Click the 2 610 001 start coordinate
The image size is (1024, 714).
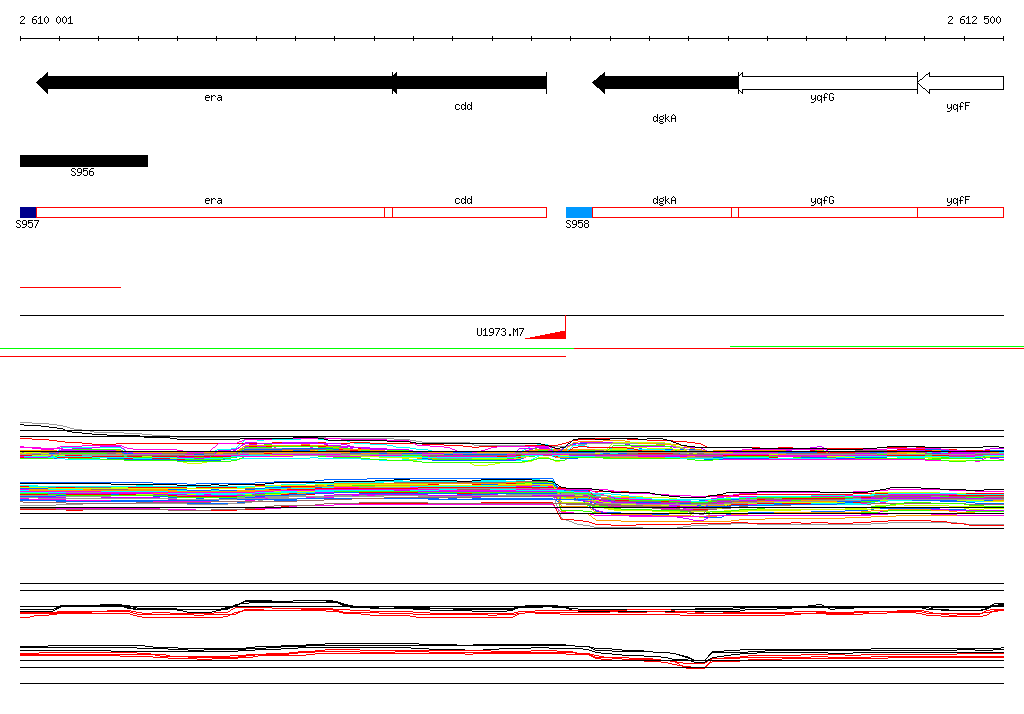coord(46,20)
